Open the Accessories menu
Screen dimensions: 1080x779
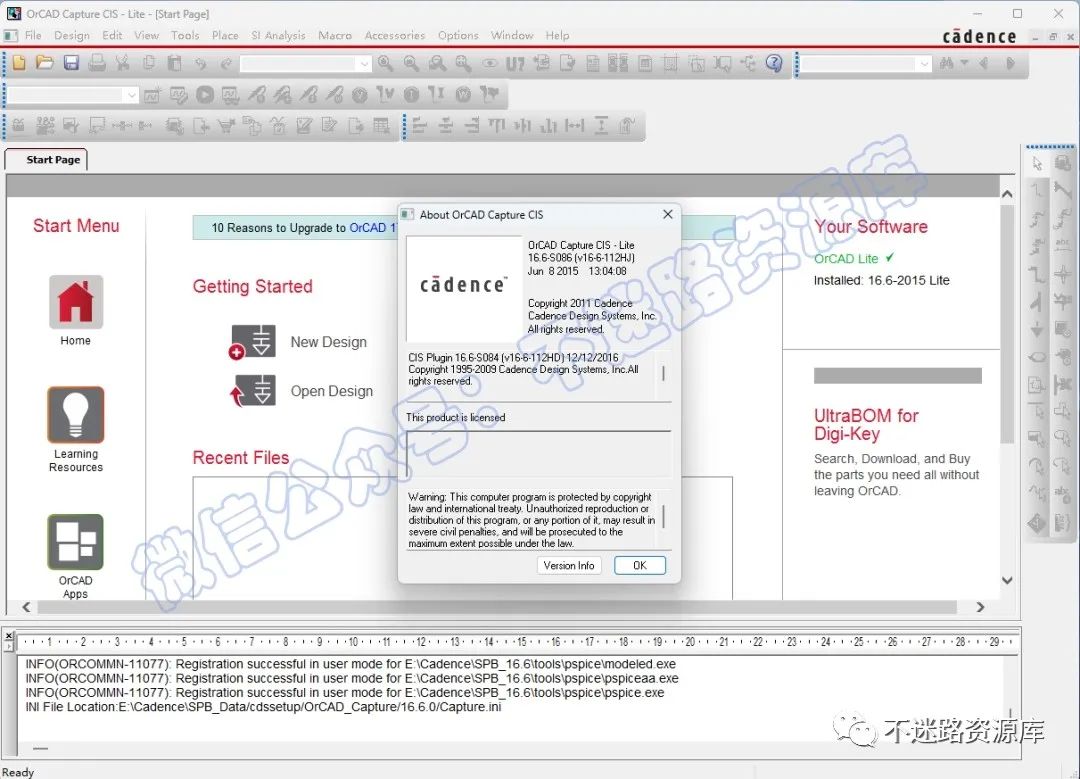tap(395, 35)
